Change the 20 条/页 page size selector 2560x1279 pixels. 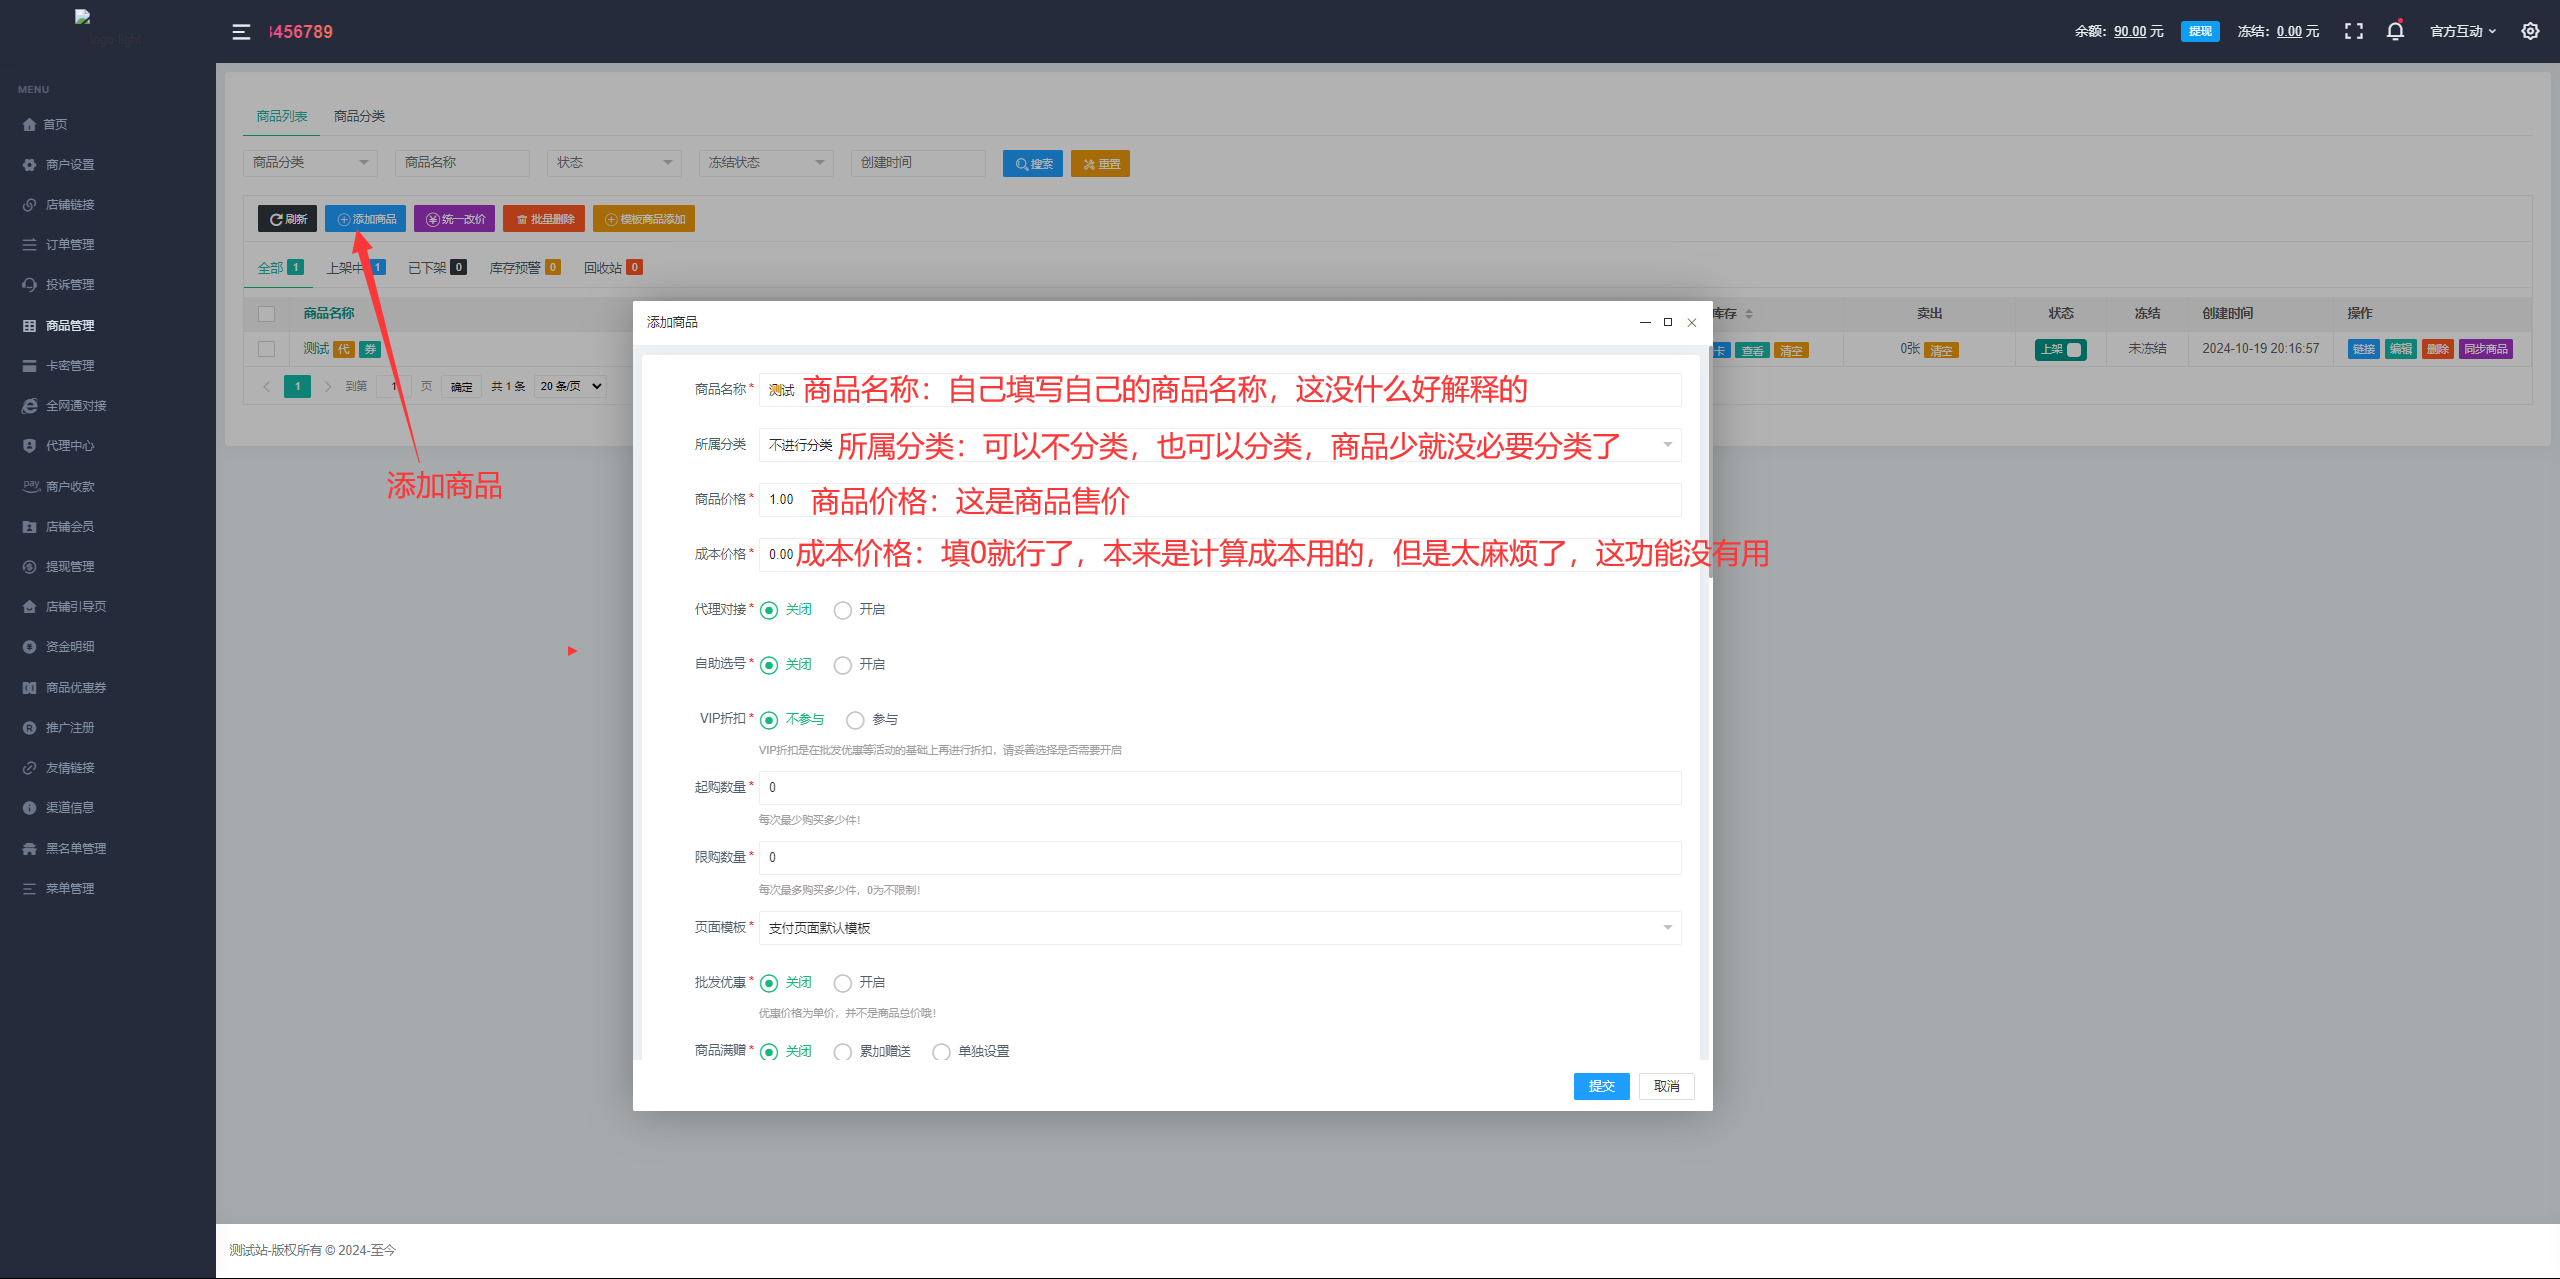pyautogui.click(x=570, y=386)
